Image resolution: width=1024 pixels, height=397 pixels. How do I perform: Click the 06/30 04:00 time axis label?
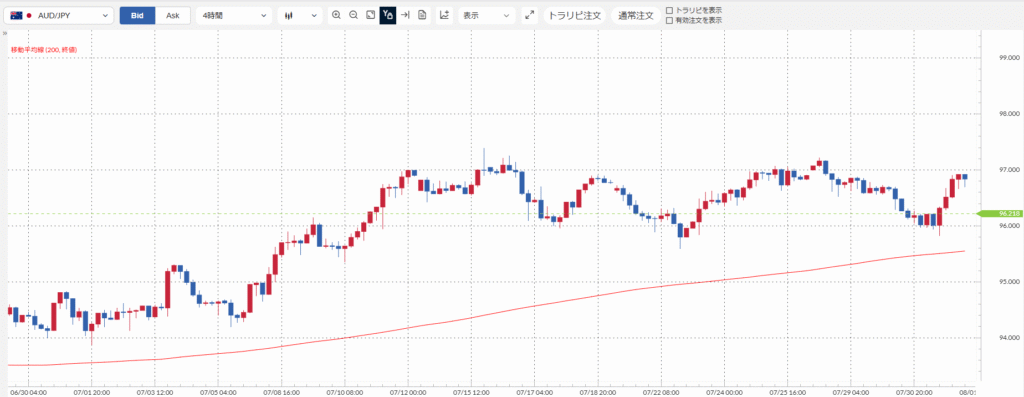(28, 392)
